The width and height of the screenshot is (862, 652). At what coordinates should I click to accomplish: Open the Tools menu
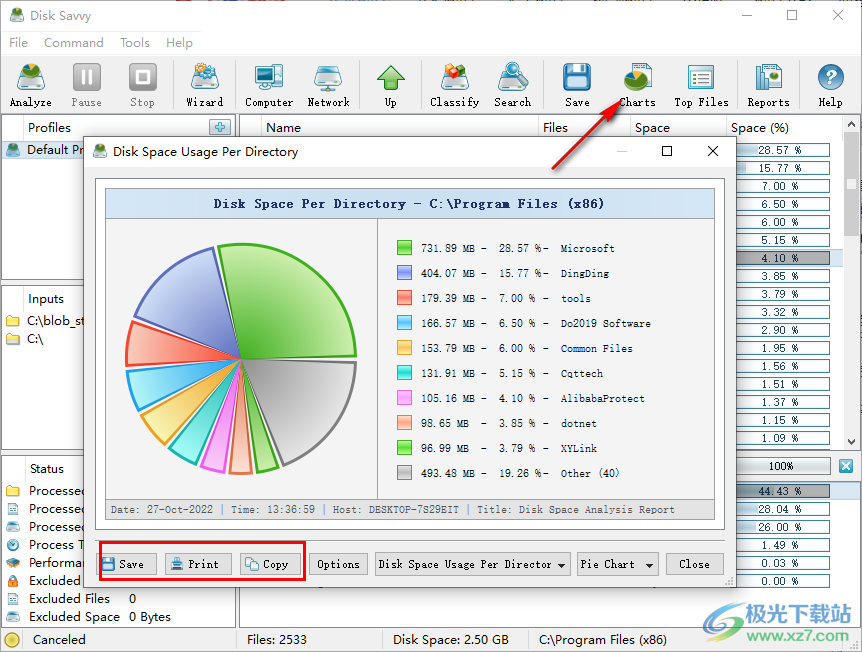click(135, 42)
